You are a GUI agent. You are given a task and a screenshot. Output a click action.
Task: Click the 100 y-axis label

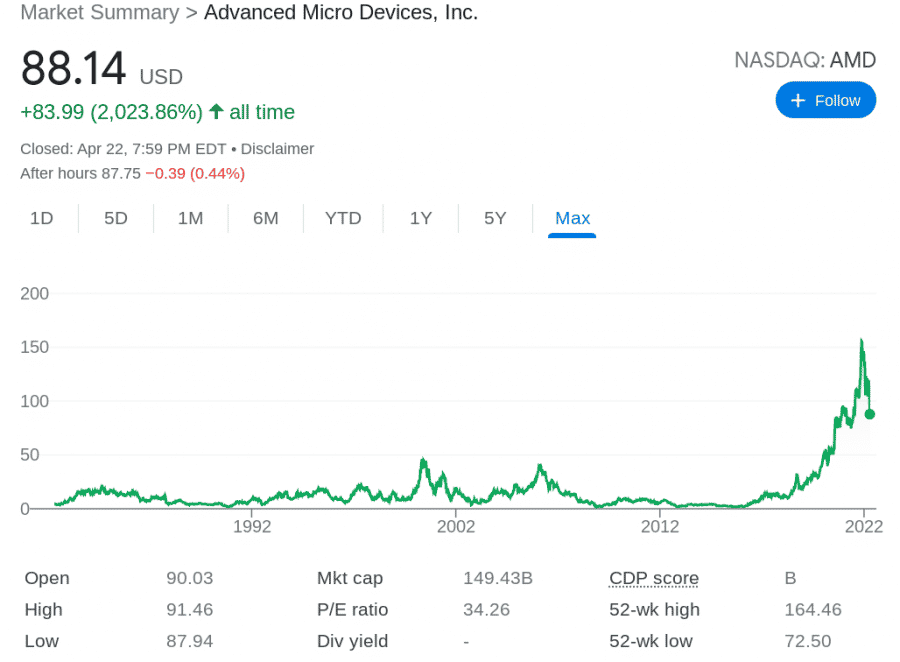pos(34,401)
